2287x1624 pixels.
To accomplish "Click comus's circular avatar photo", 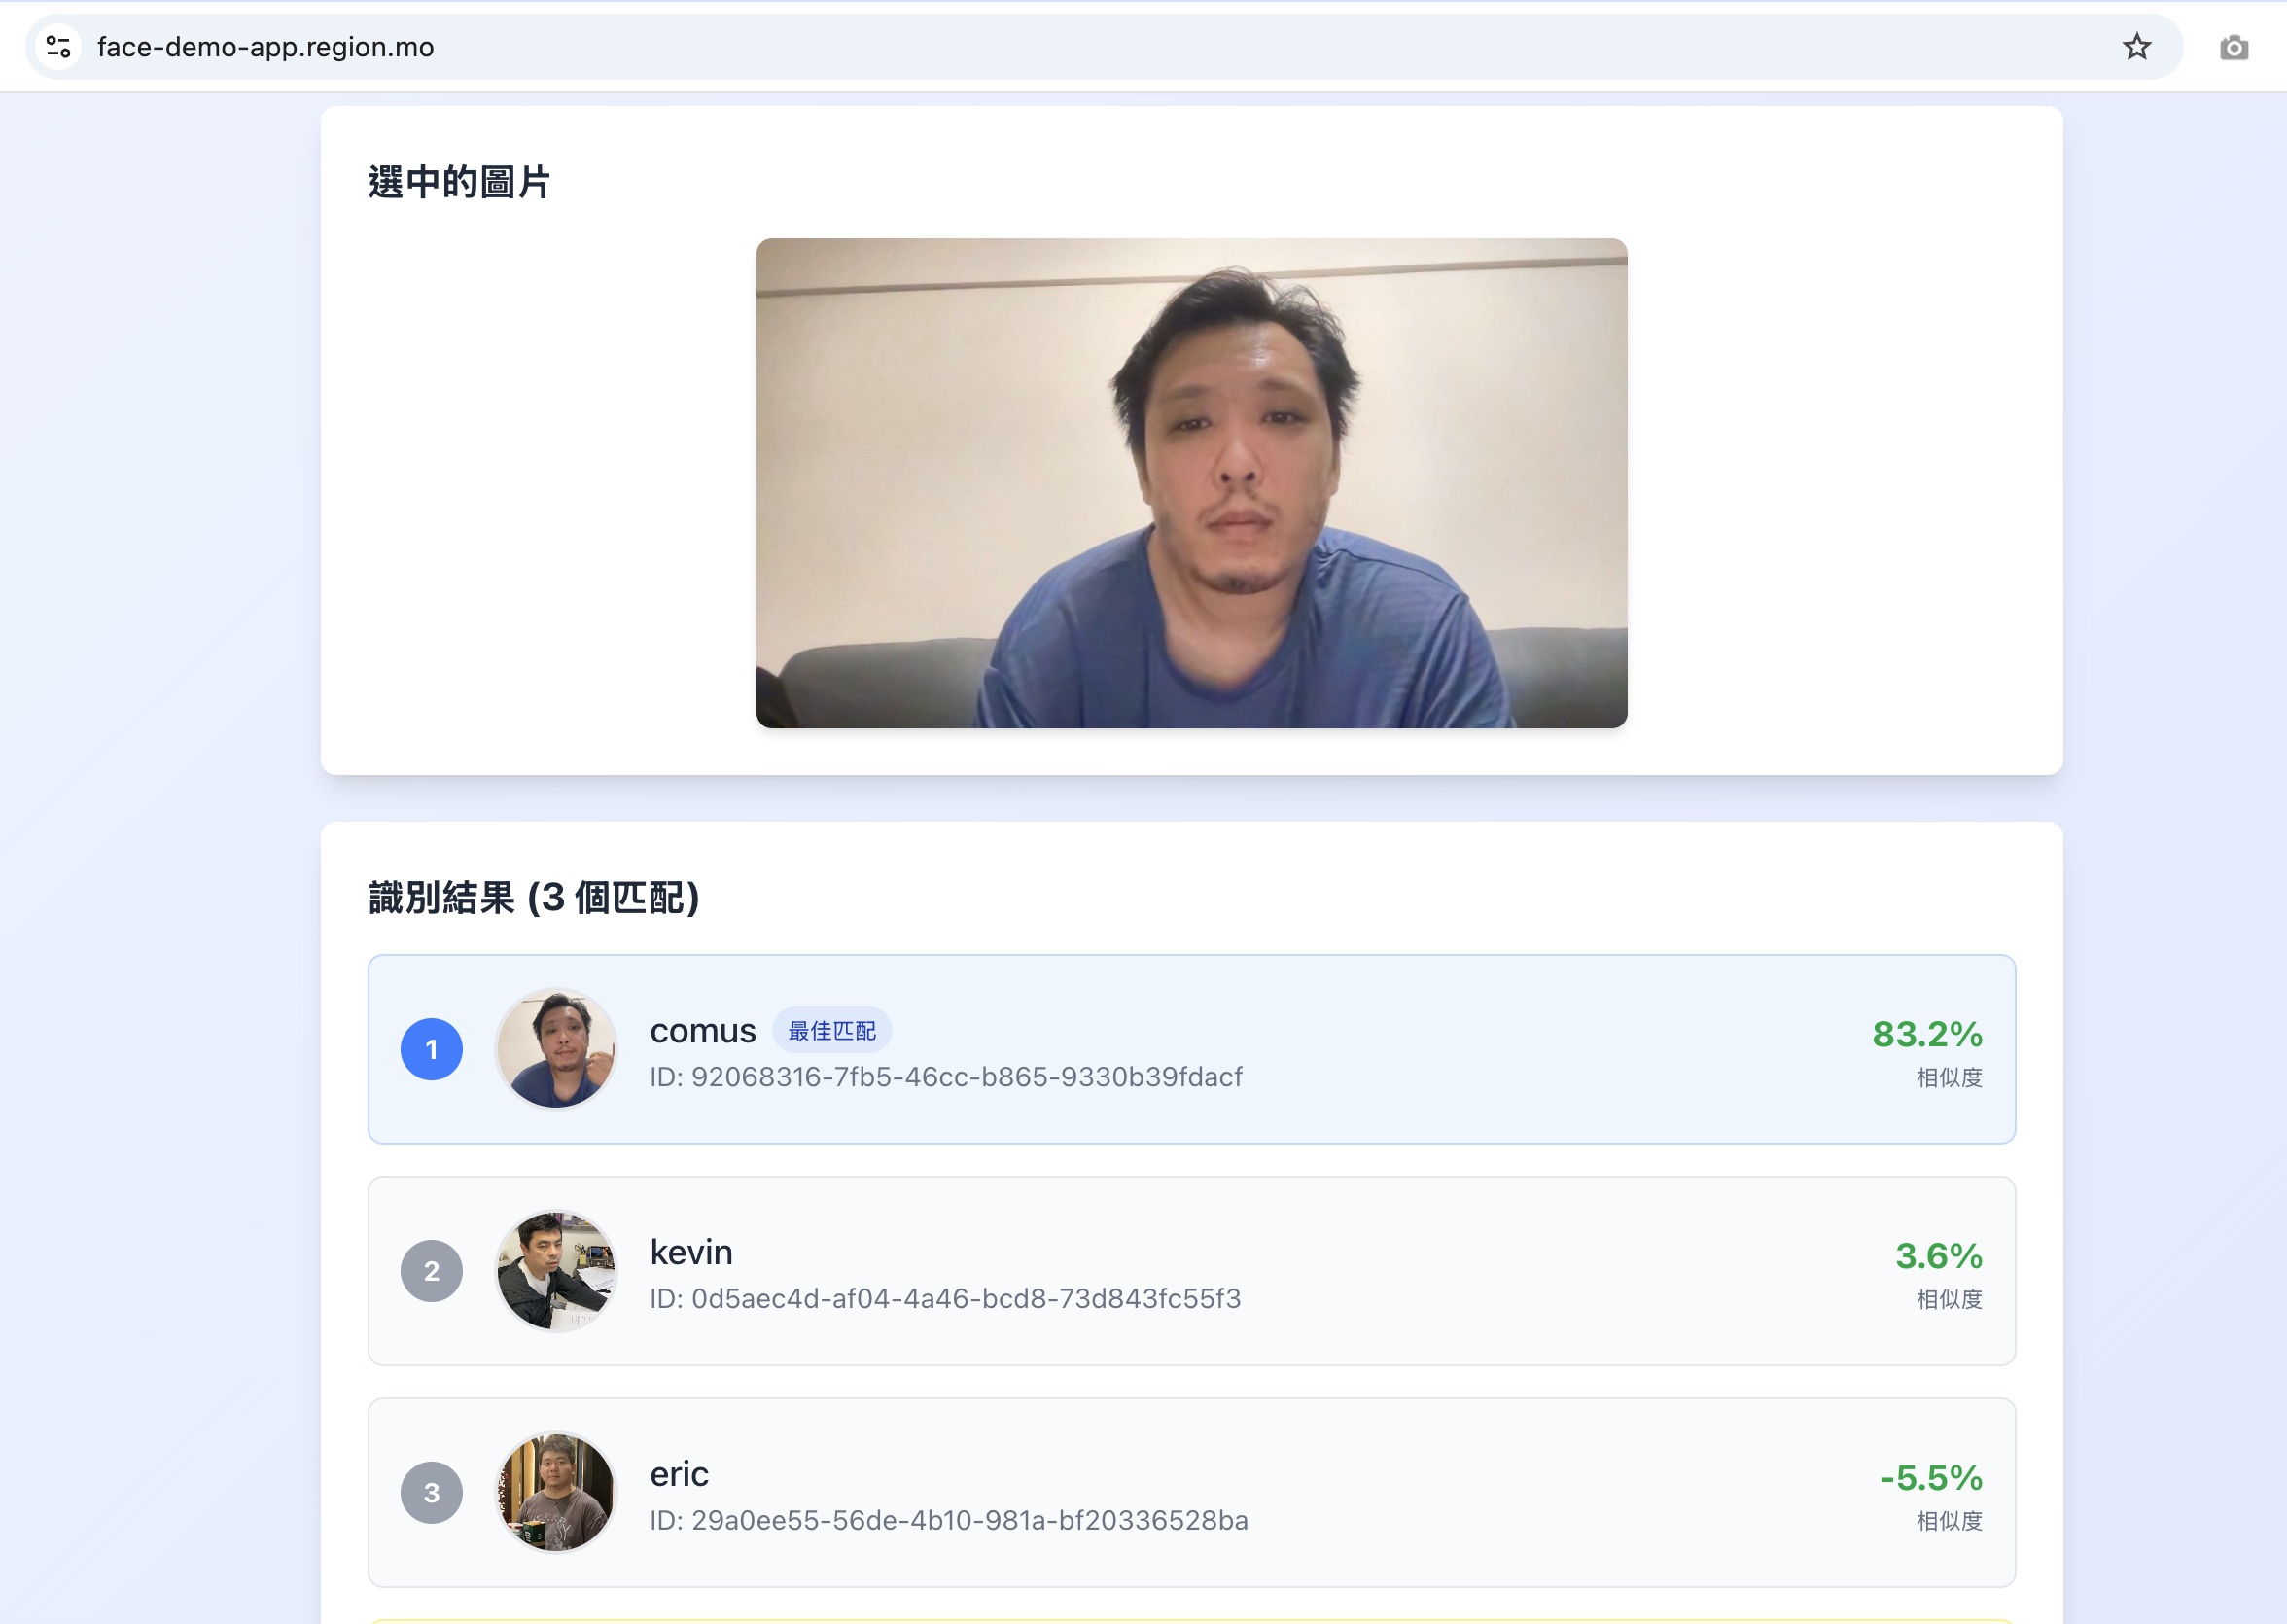I will click(557, 1049).
